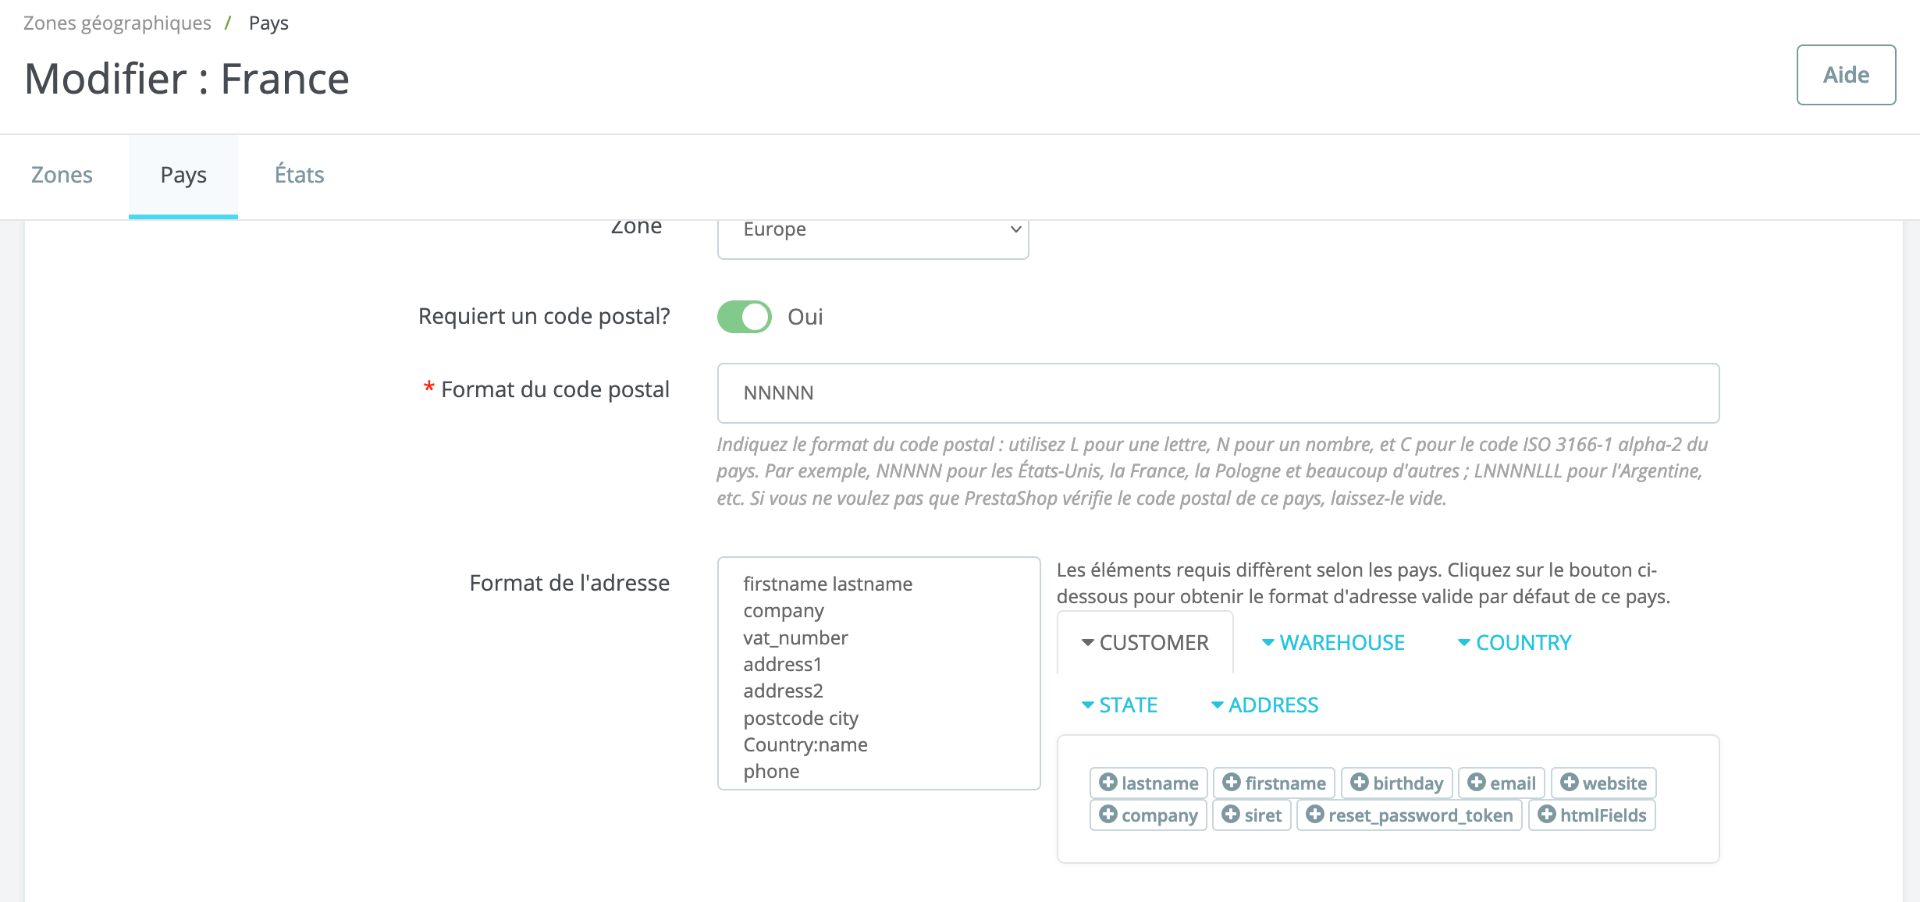Expand the CUSTOMER fields tab
1920x902 pixels.
coord(1145,643)
